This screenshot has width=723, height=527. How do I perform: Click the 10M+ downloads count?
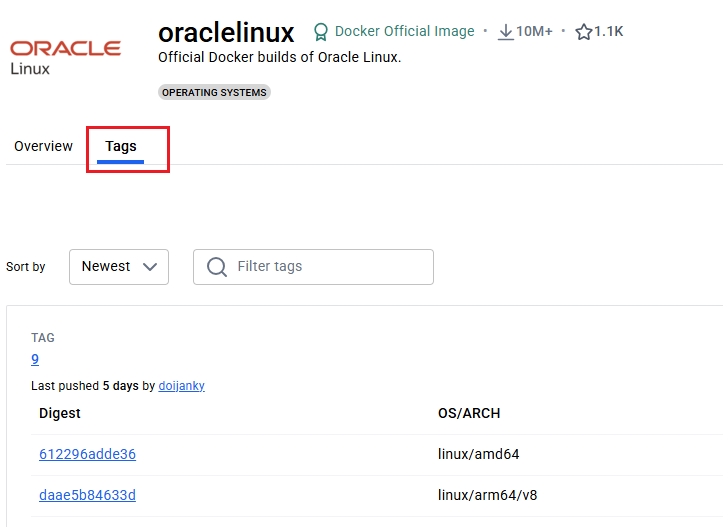[x=534, y=31]
